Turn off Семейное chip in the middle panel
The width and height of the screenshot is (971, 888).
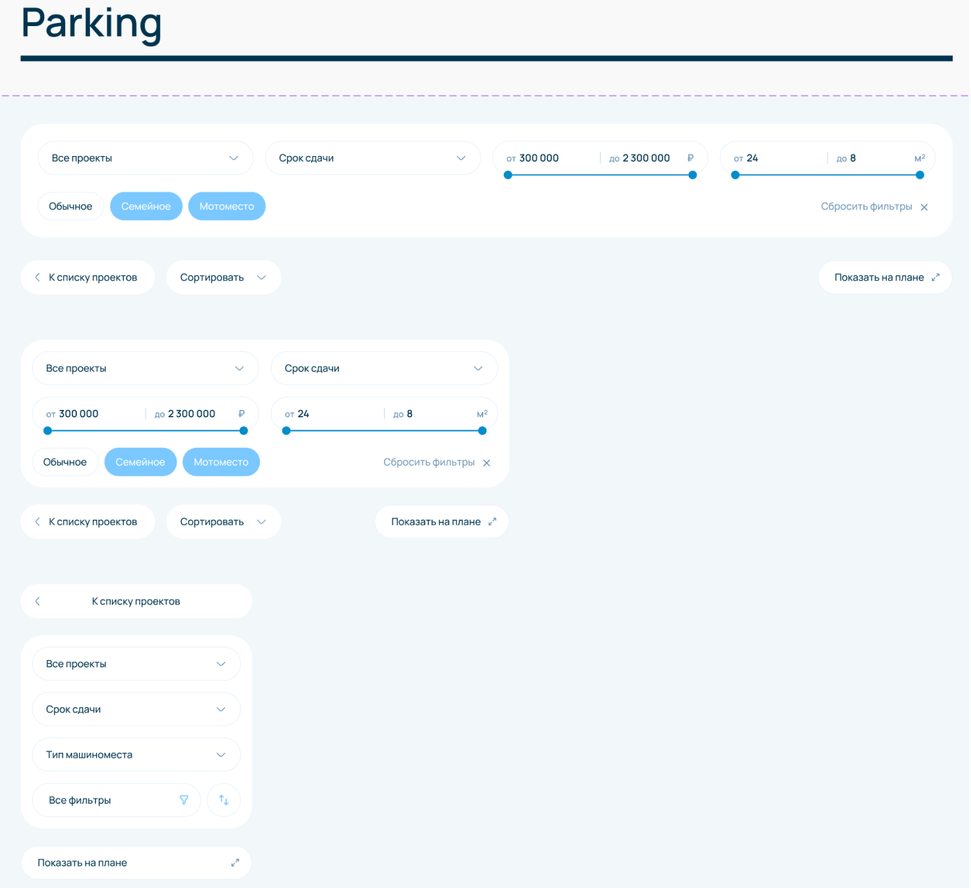pos(141,462)
